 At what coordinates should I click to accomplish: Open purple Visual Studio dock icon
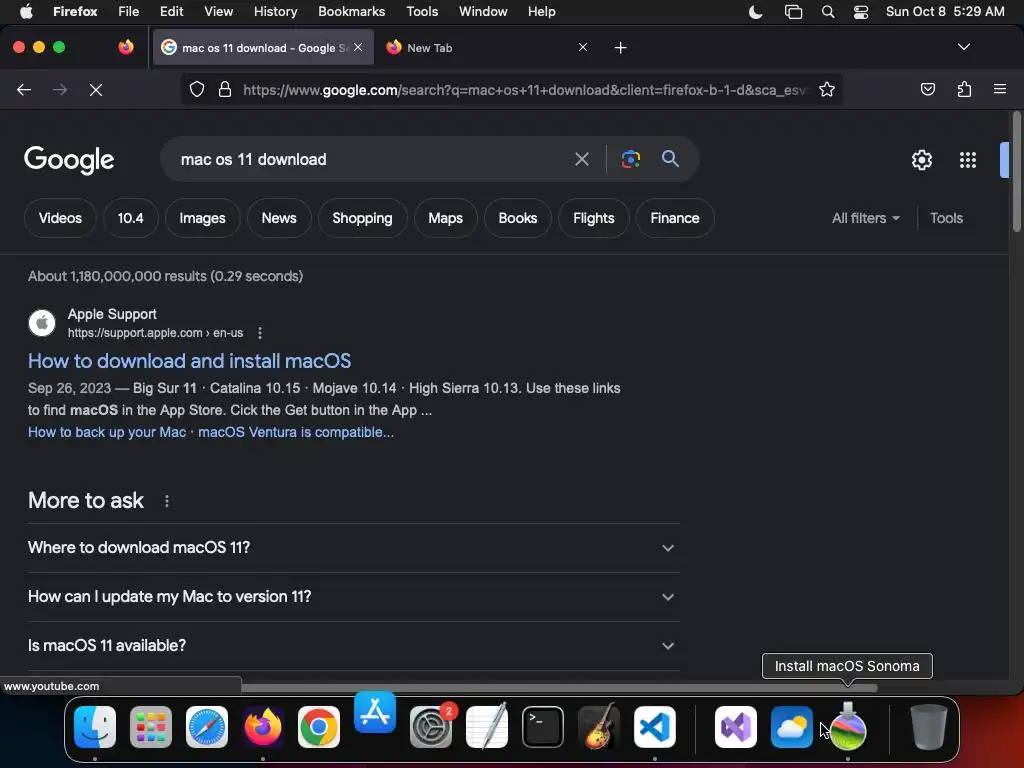pos(736,727)
